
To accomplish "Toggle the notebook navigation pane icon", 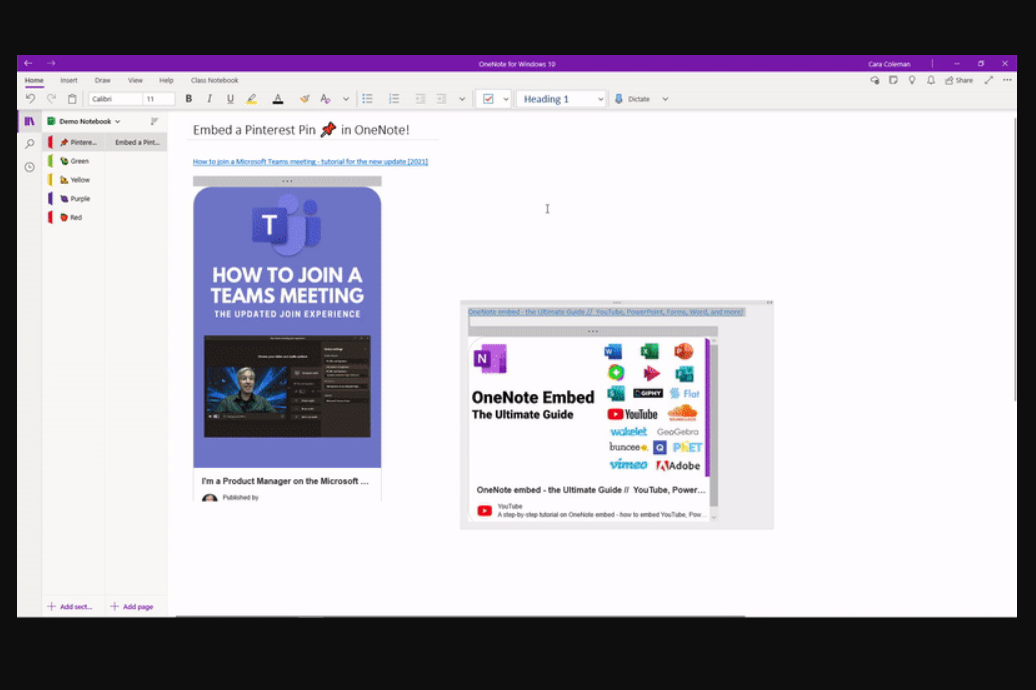I will point(29,122).
